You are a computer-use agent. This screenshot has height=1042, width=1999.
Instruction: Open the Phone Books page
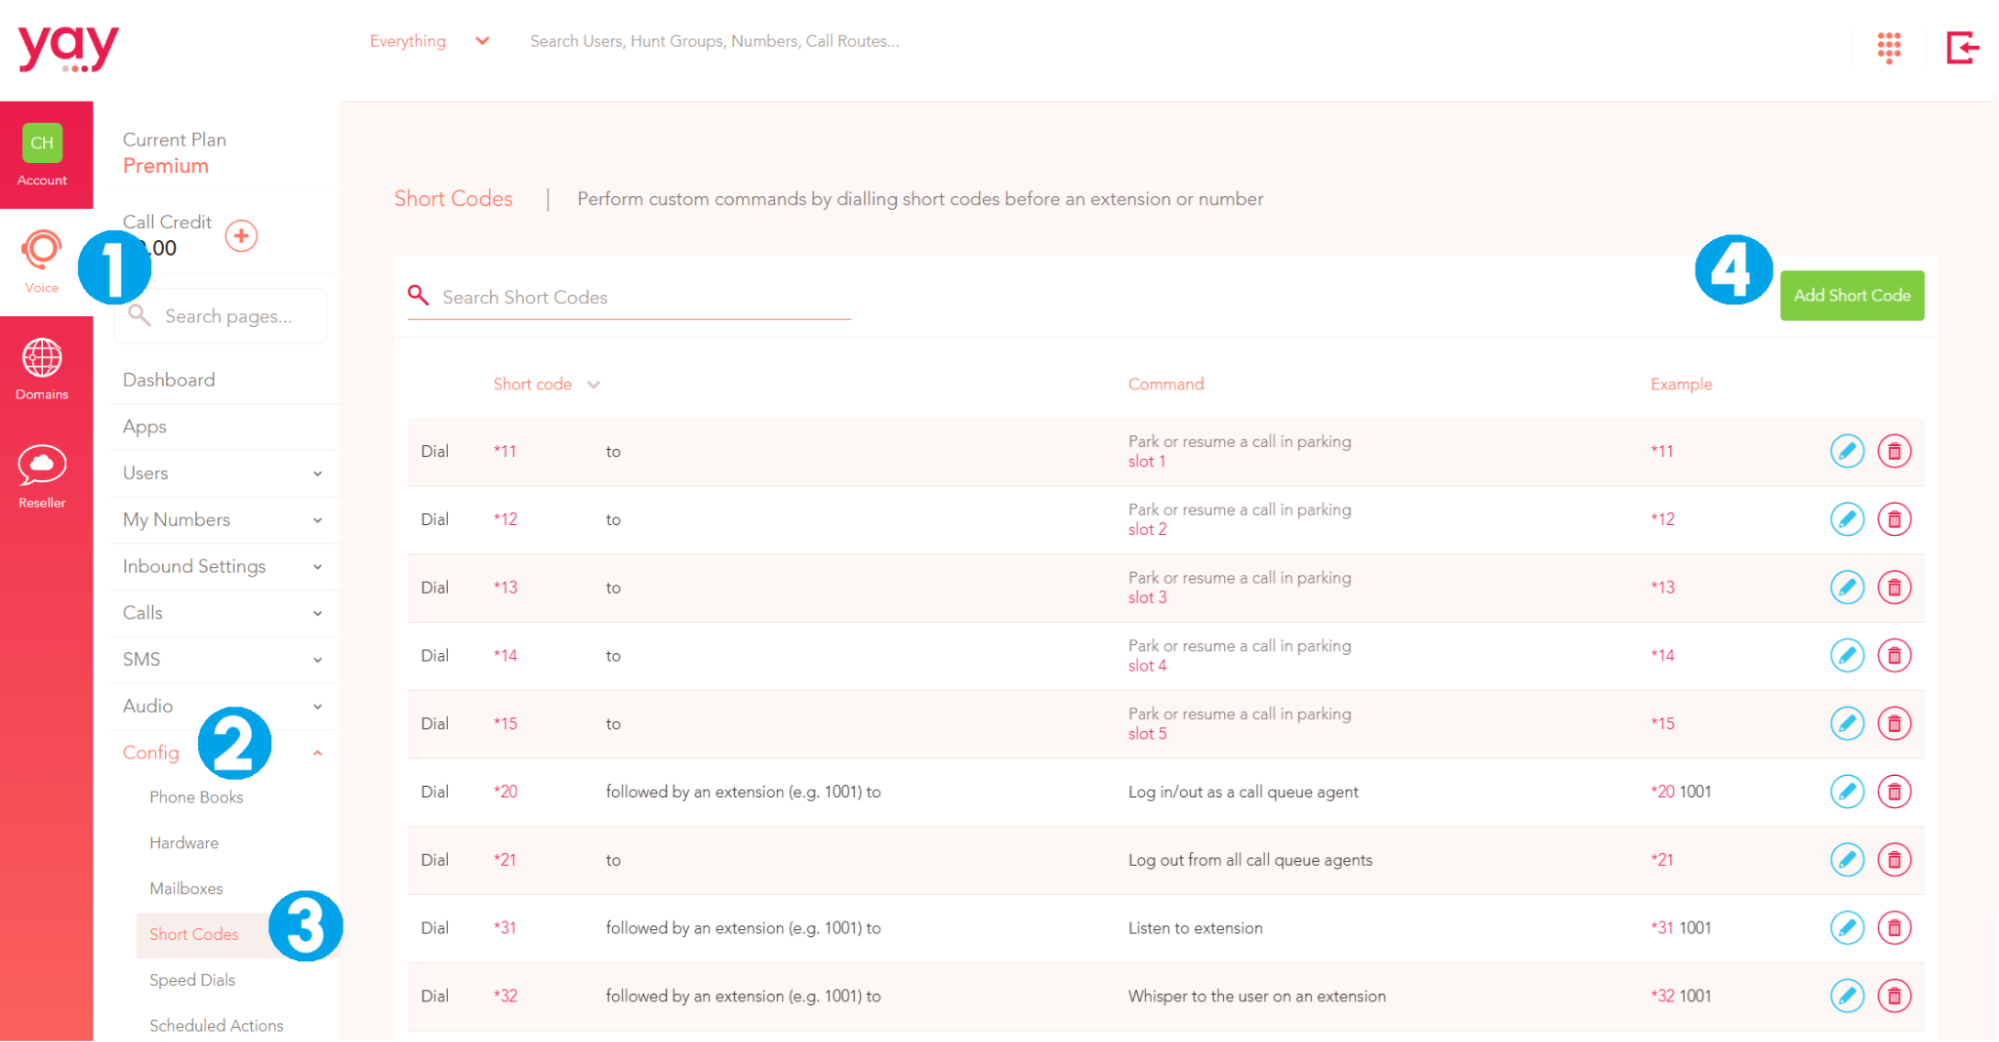(196, 797)
